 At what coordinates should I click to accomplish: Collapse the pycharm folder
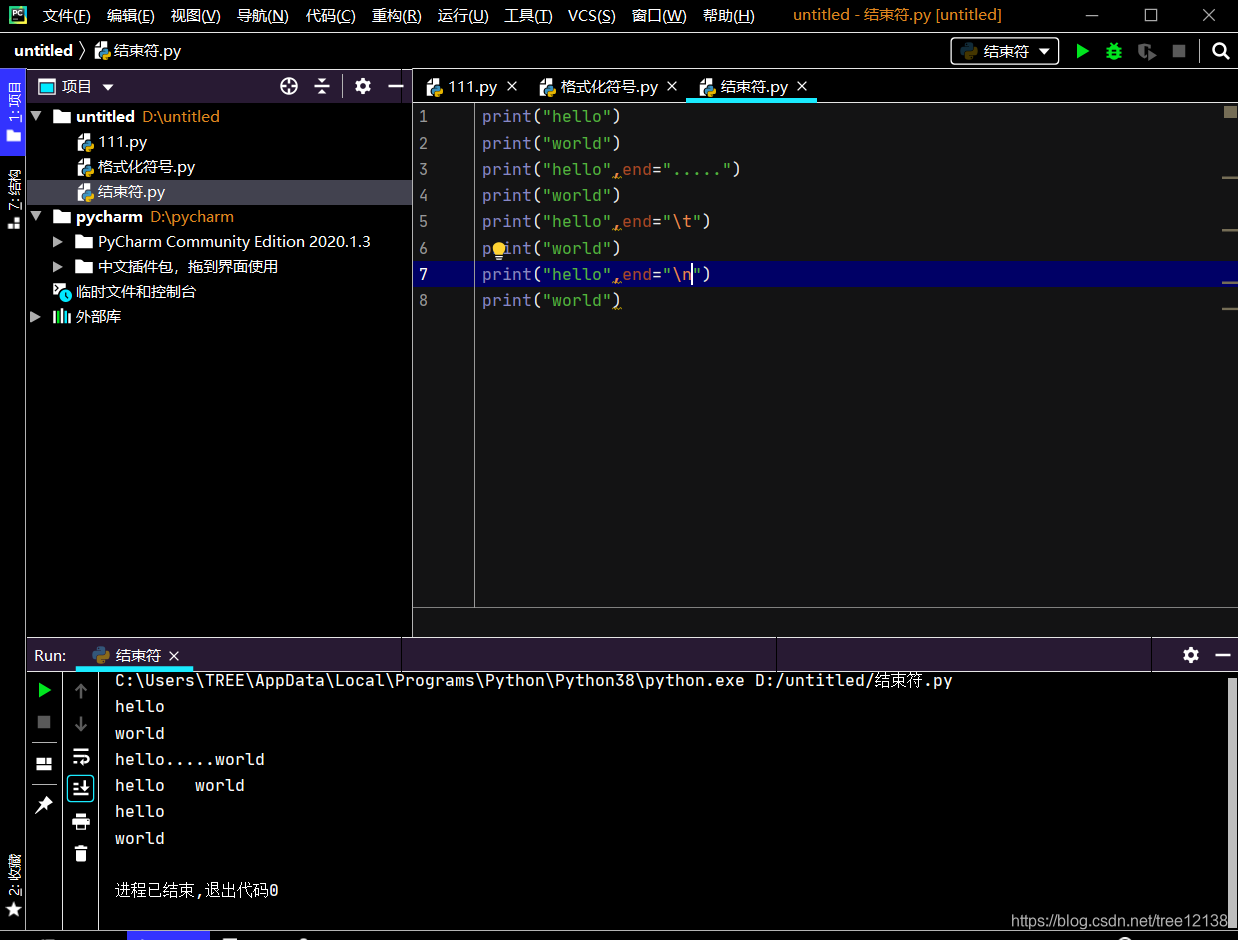pos(37,216)
